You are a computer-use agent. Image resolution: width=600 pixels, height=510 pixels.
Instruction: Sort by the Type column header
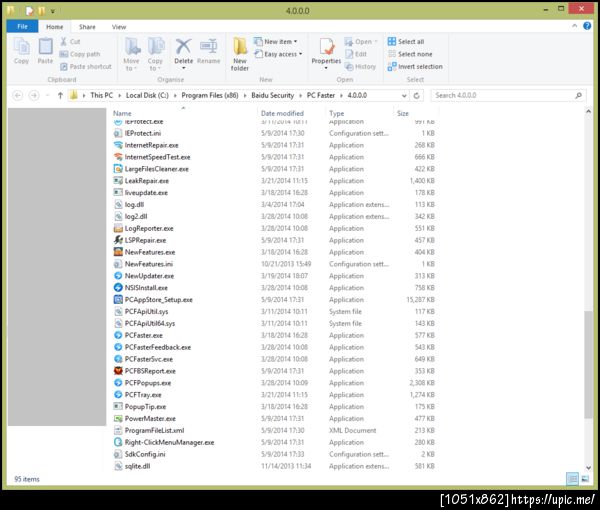click(x=337, y=113)
